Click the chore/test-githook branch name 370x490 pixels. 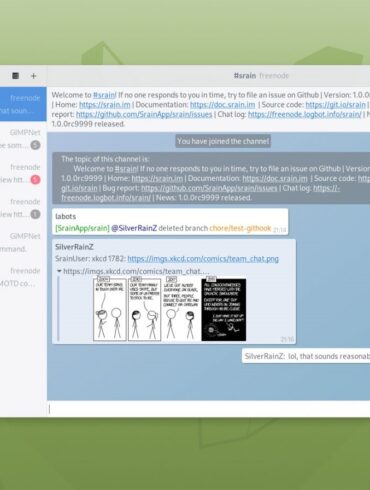[240, 228]
